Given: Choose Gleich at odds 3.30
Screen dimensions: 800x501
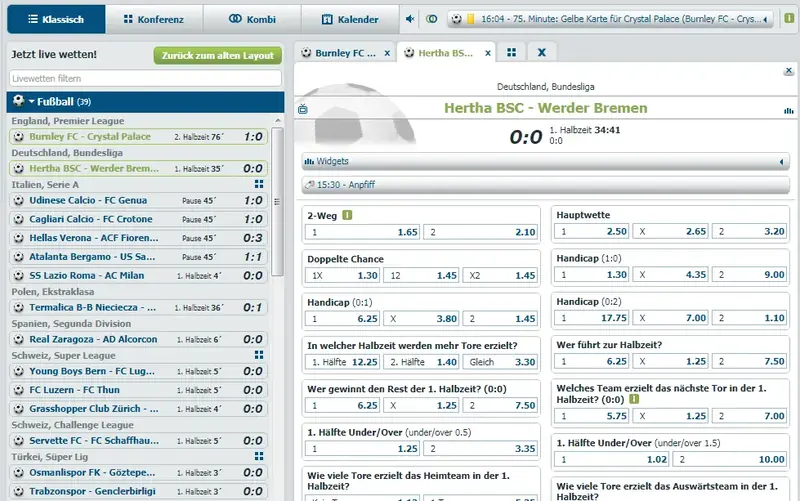Looking at the screenshot, I should click(x=500, y=362).
